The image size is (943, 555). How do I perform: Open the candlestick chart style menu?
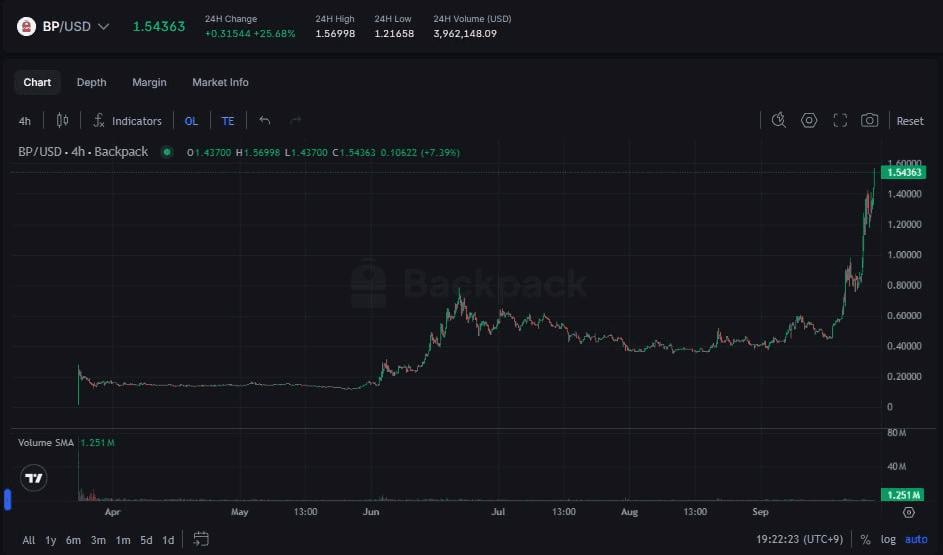pos(62,121)
